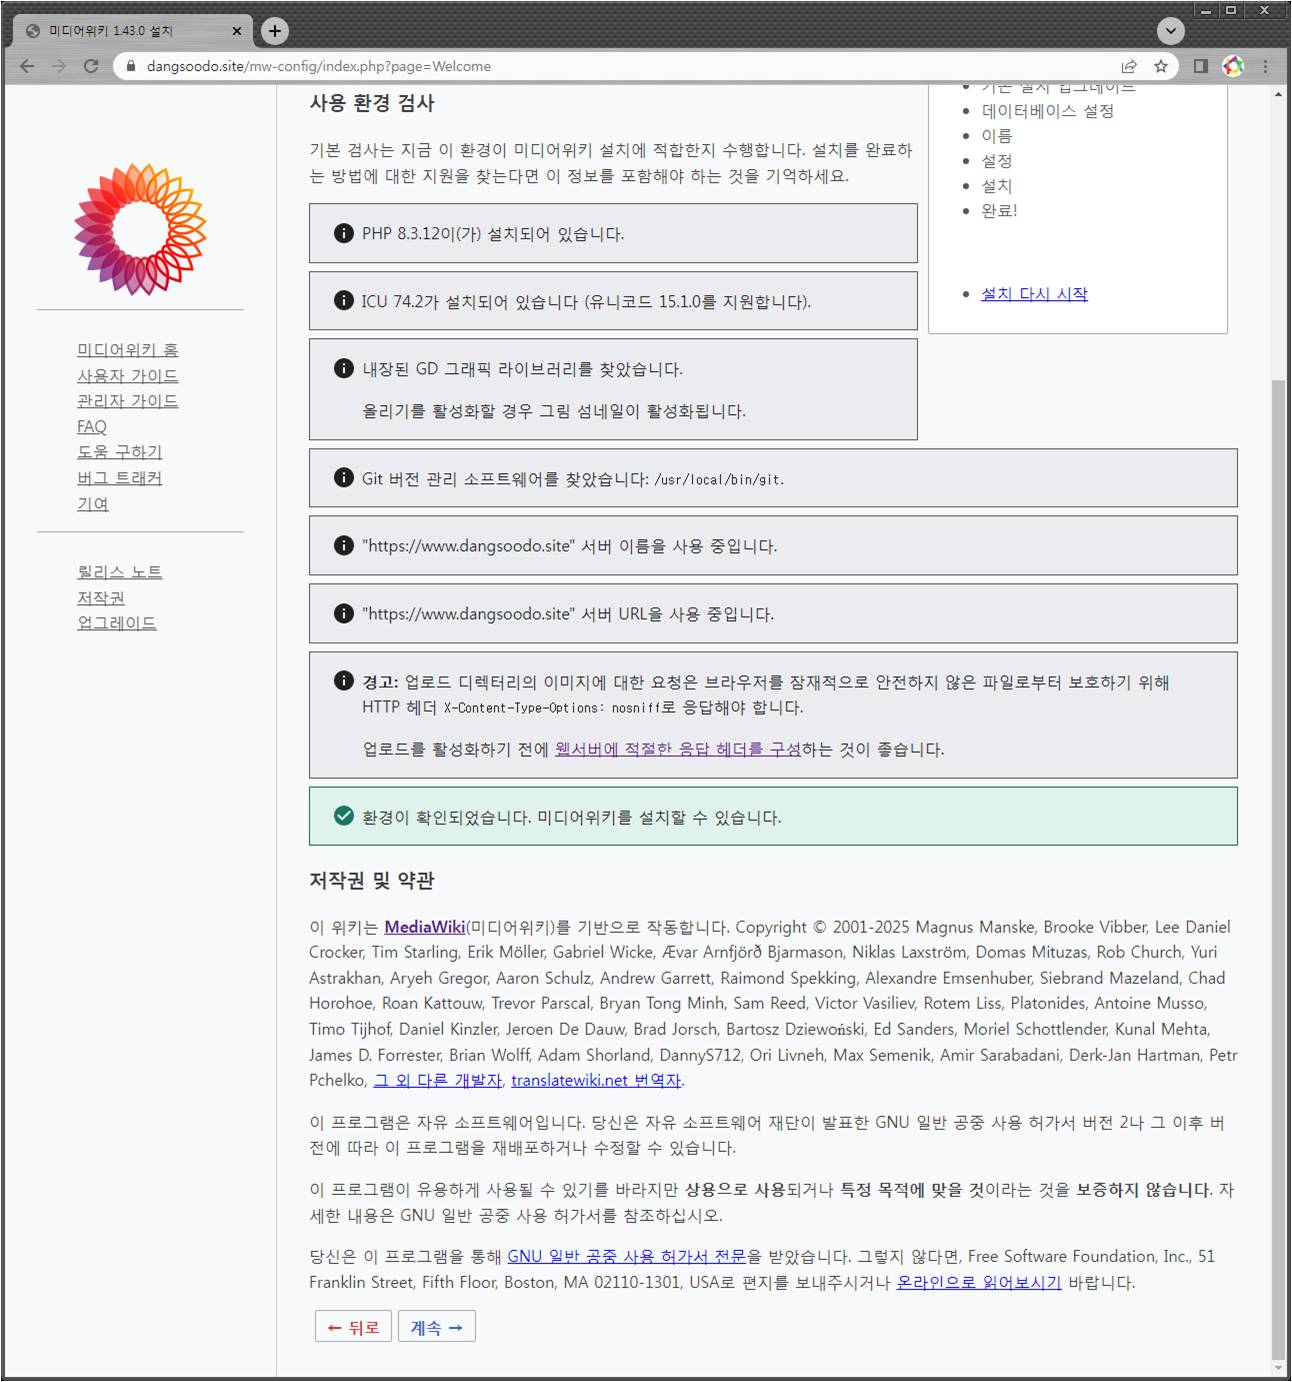
Task: Expand the tab search dropdown arrow
Action: (x=1170, y=31)
